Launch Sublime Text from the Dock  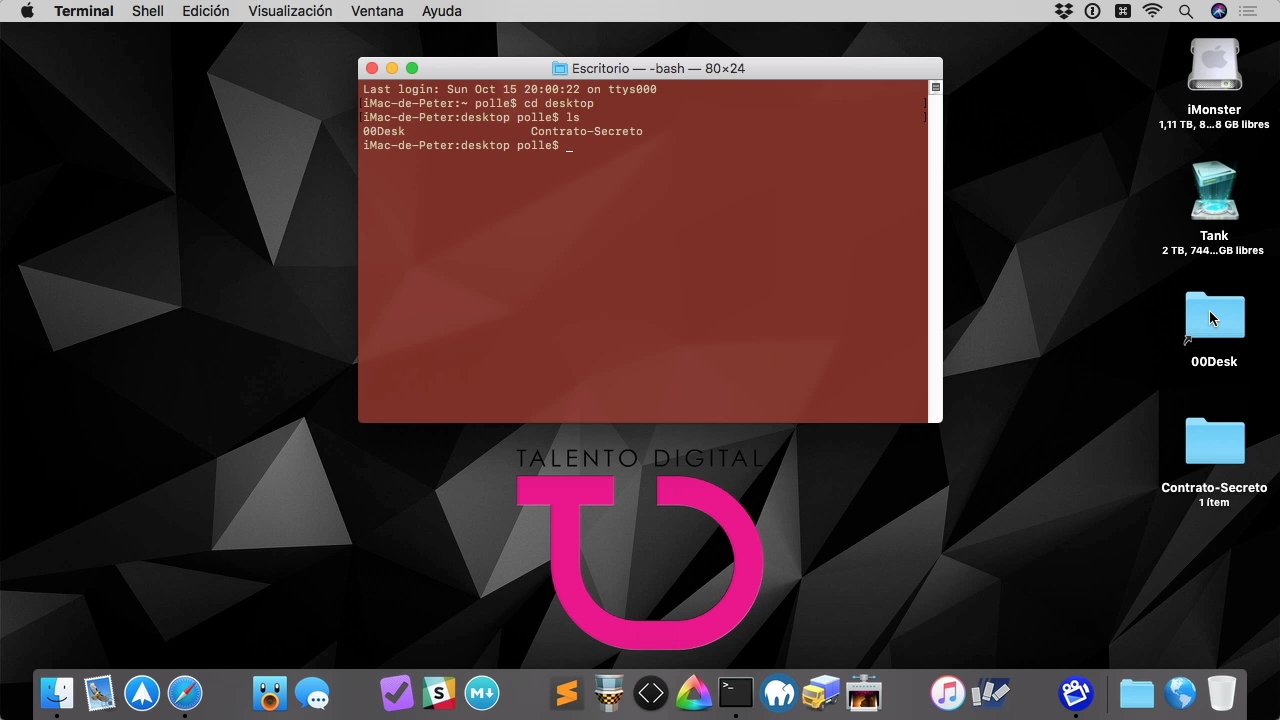click(566, 693)
